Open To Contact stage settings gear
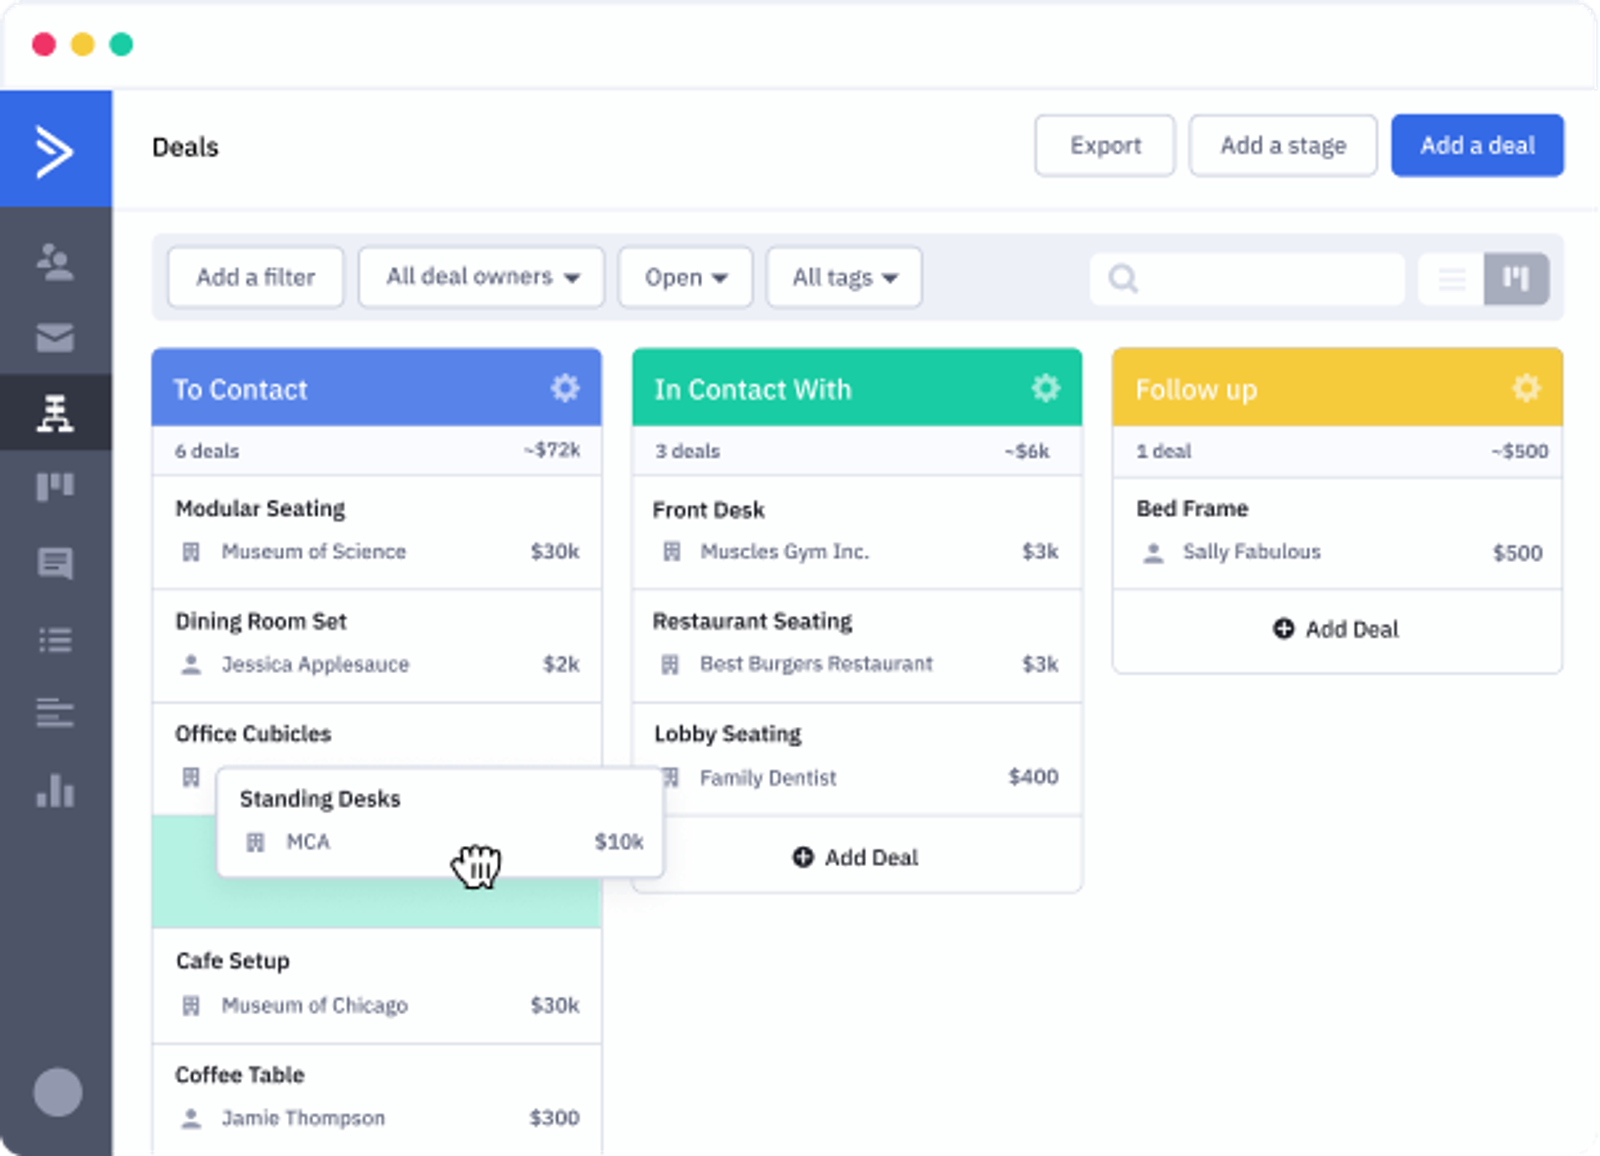Screen dimensions: 1600x1156 (x=565, y=388)
